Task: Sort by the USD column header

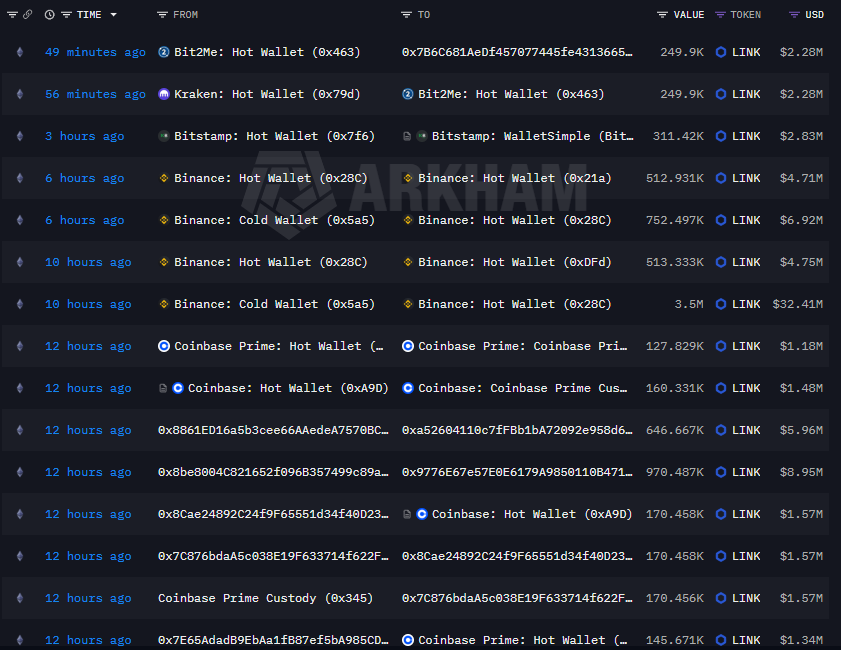Action: [814, 14]
